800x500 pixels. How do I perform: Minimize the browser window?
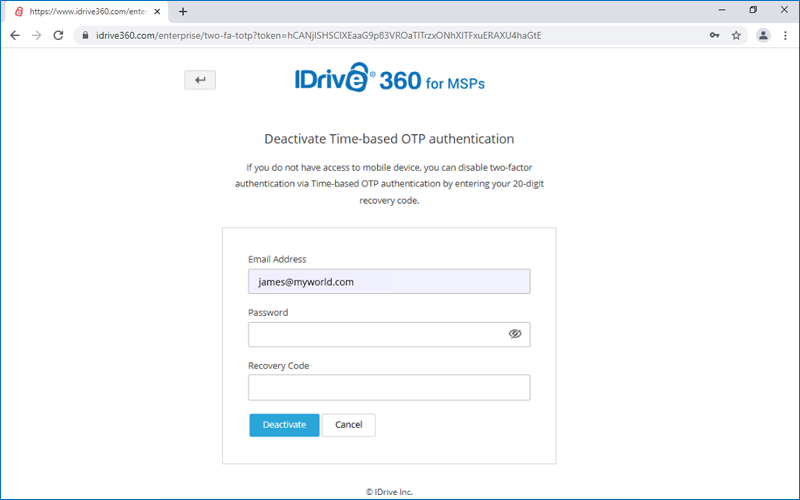tap(722, 10)
